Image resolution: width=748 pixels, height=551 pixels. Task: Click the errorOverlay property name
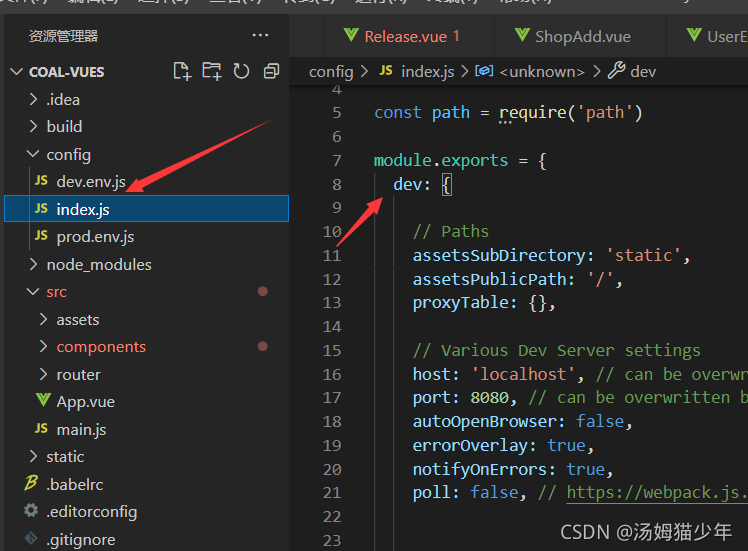tap(470, 446)
